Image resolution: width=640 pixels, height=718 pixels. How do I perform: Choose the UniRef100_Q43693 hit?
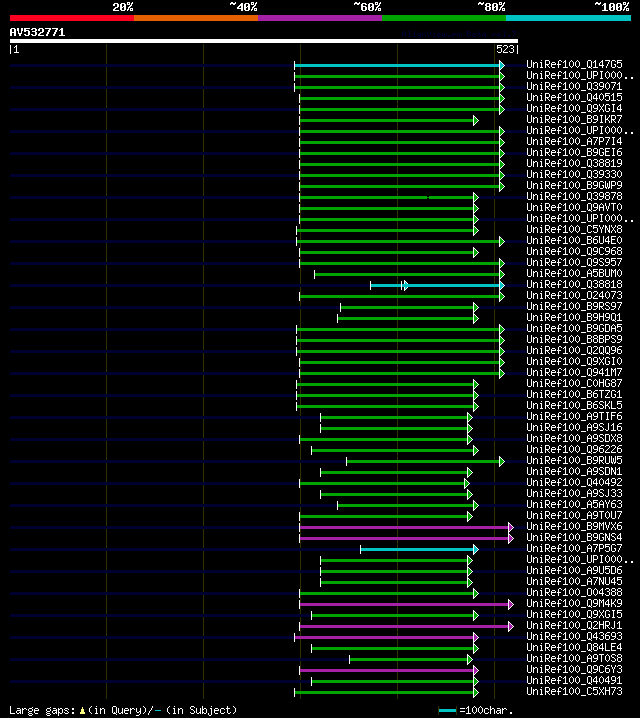574,636
